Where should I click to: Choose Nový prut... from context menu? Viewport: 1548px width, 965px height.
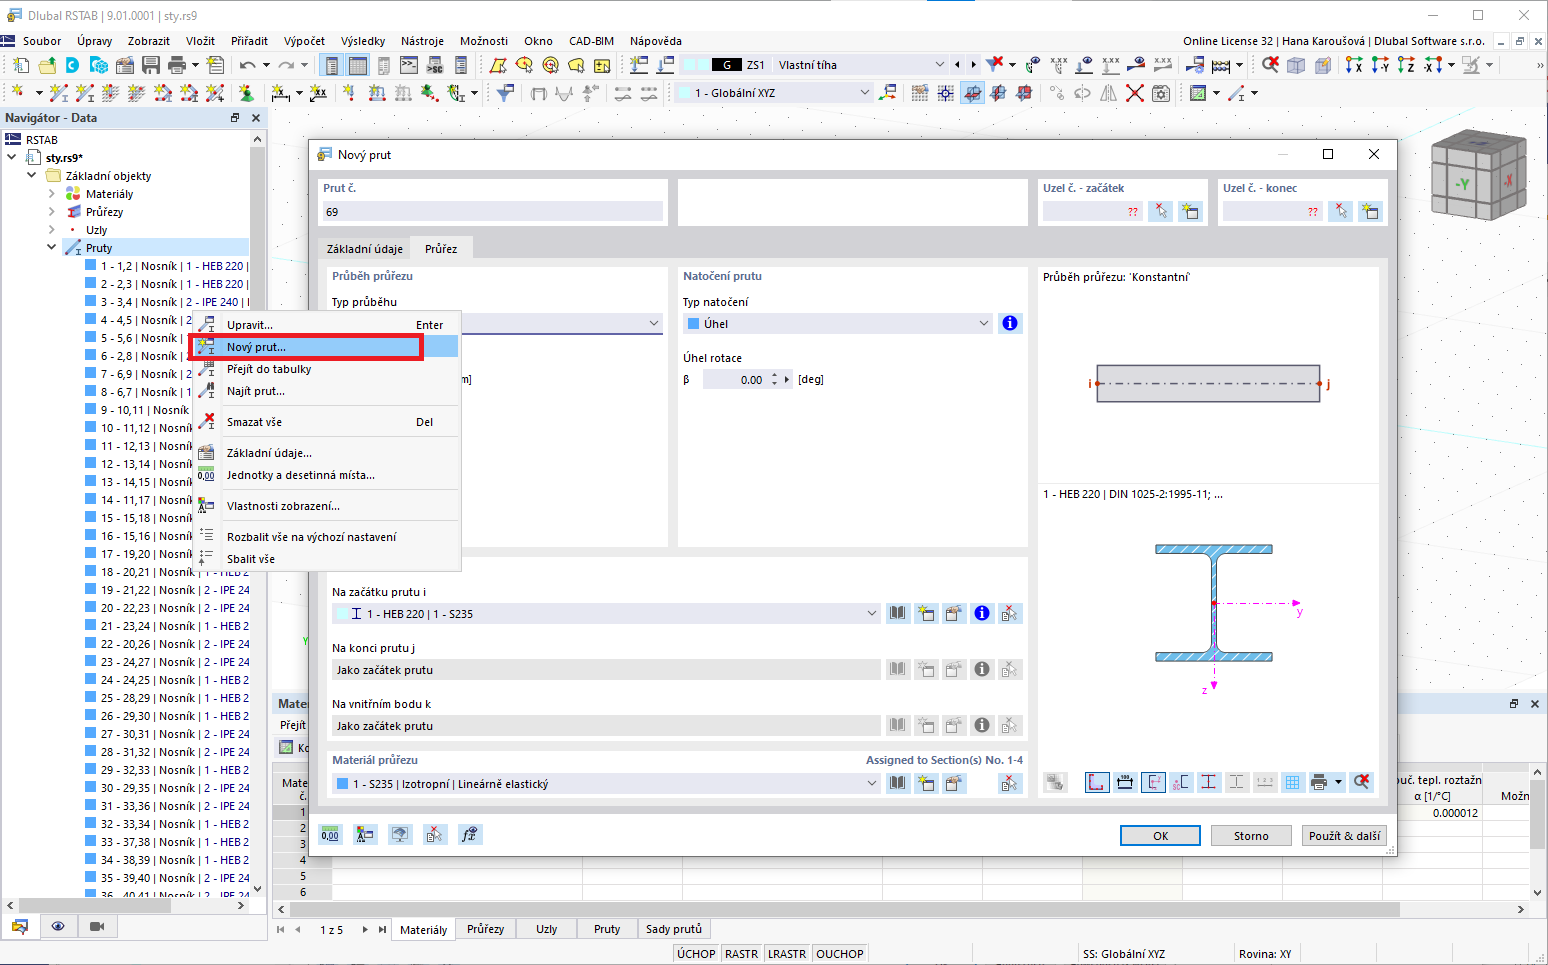pos(324,347)
